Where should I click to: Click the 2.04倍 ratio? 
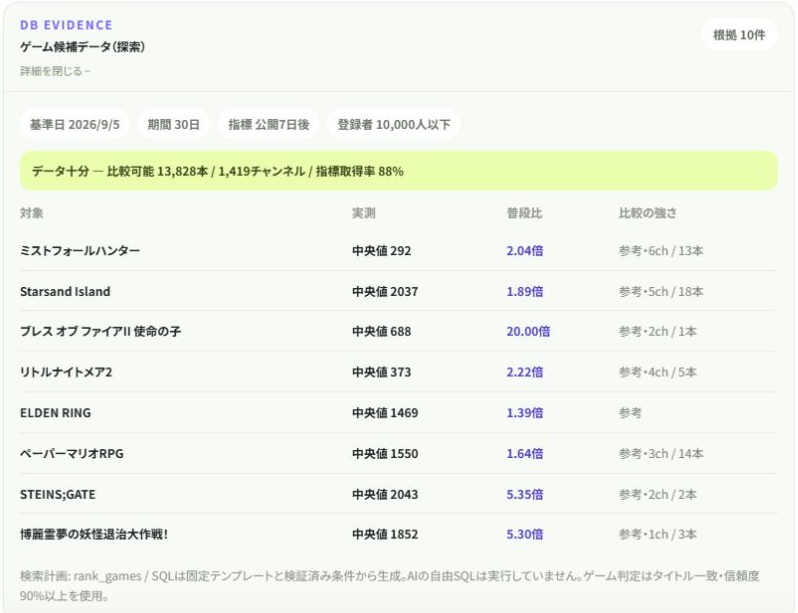(x=525, y=250)
